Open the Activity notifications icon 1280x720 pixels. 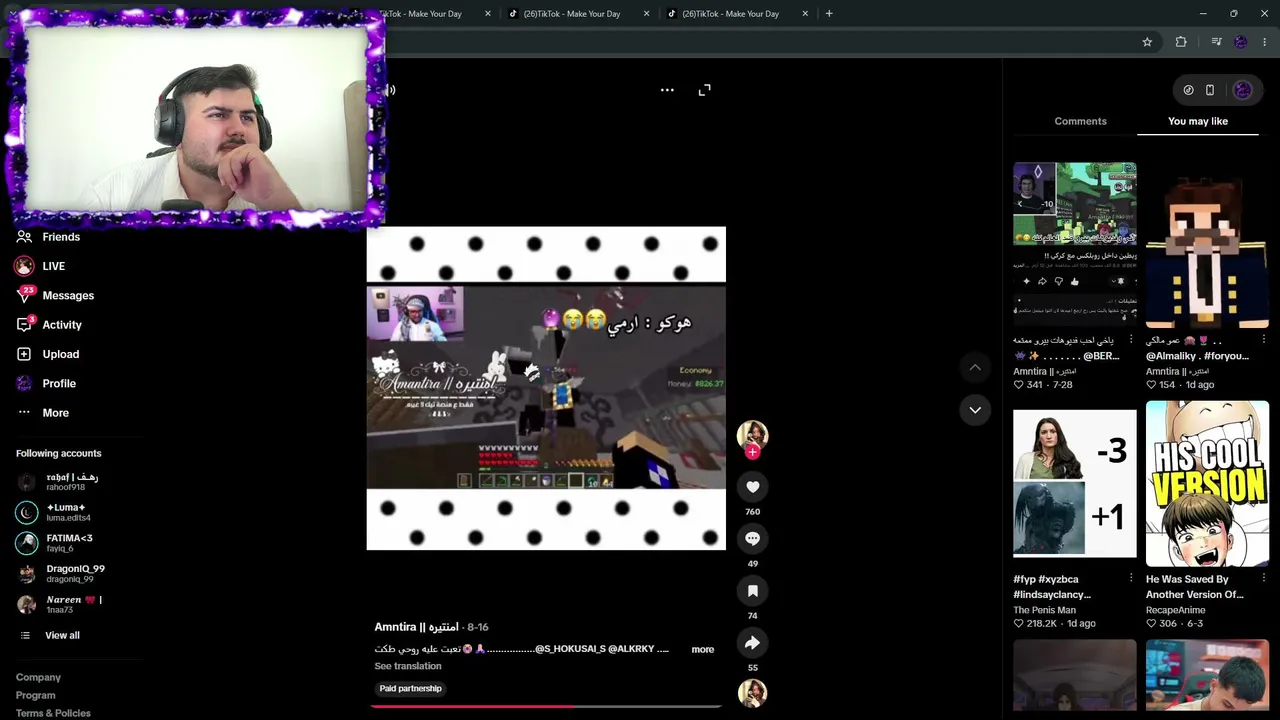(24, 324)
